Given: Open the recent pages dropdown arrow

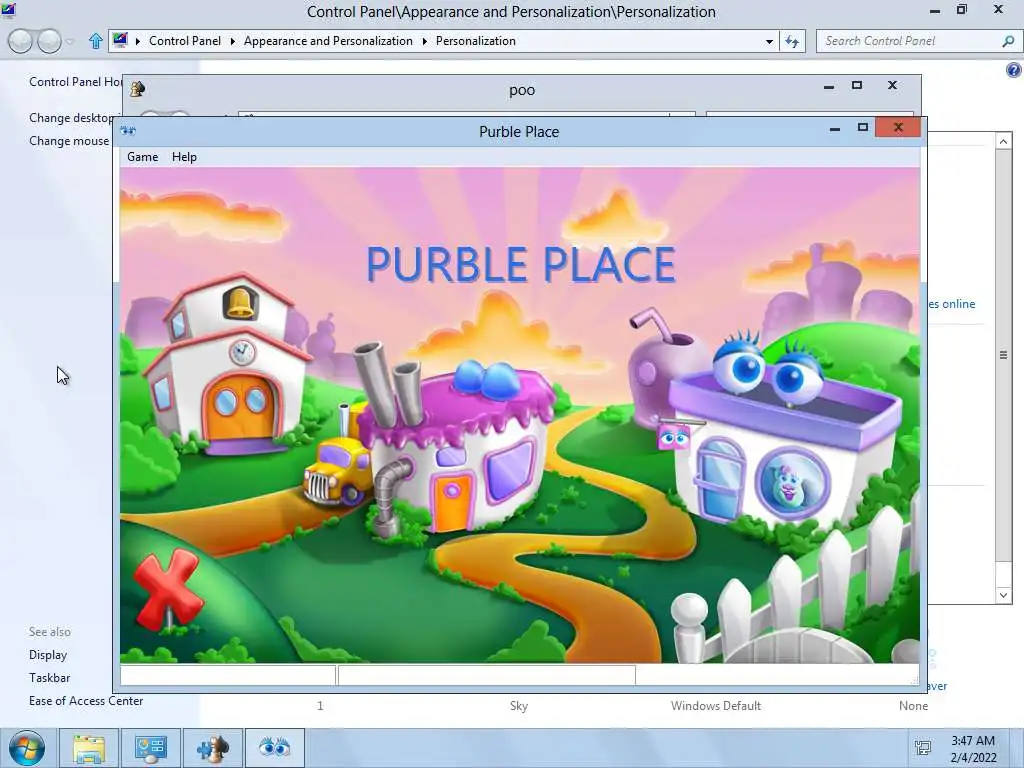Looking at the screenshot, I should coord(70,41).
